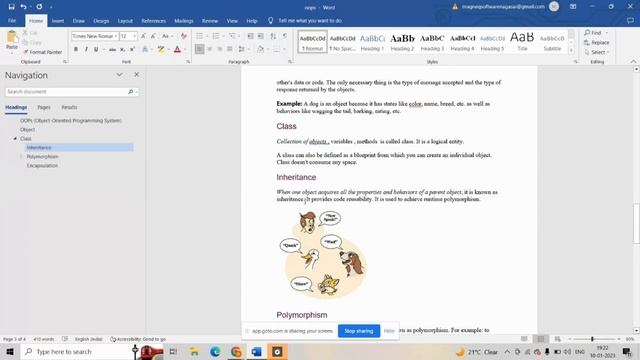The image size is (640, 360).
Task: Toggle Underline formatting
Action: (96, 49)
